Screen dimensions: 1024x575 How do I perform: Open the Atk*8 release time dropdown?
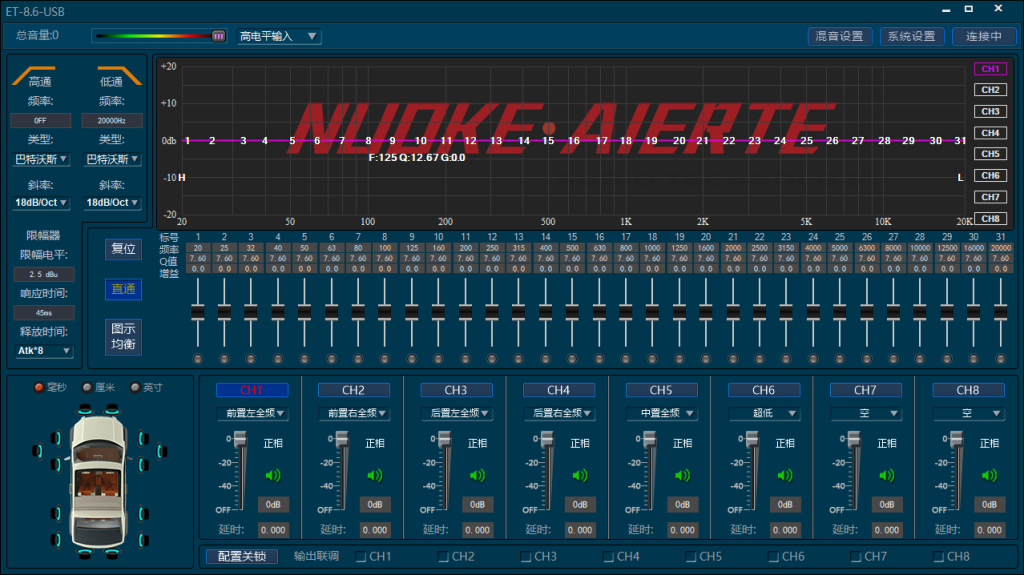point(43,351)
